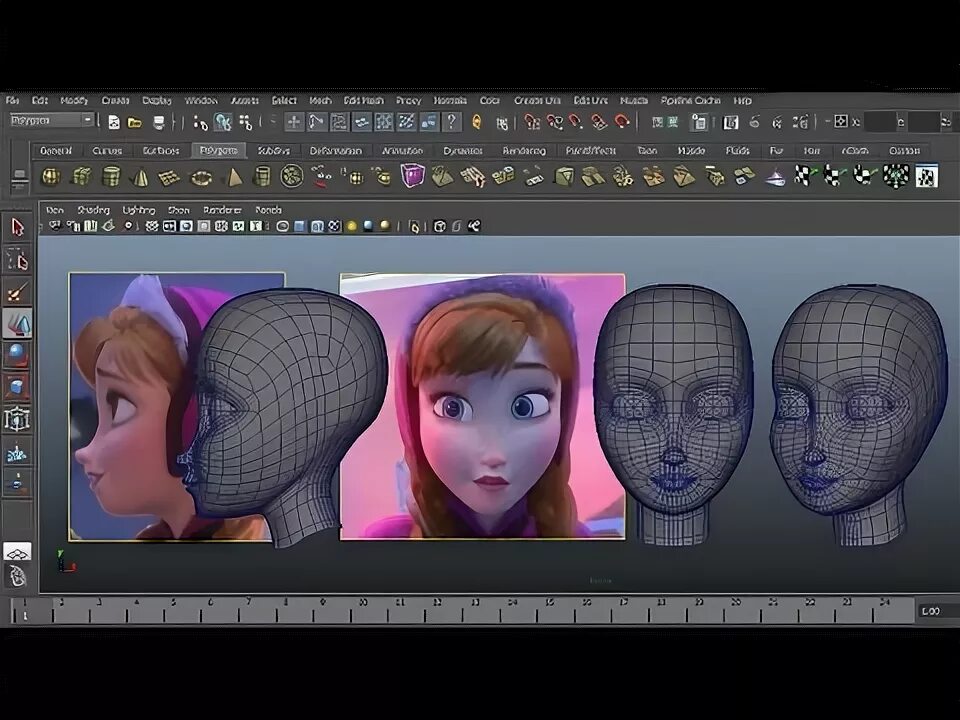Toggle smooth shade all in panel toolbar
960x720 pixels.
pyautogui.click(x=299, y=227)
